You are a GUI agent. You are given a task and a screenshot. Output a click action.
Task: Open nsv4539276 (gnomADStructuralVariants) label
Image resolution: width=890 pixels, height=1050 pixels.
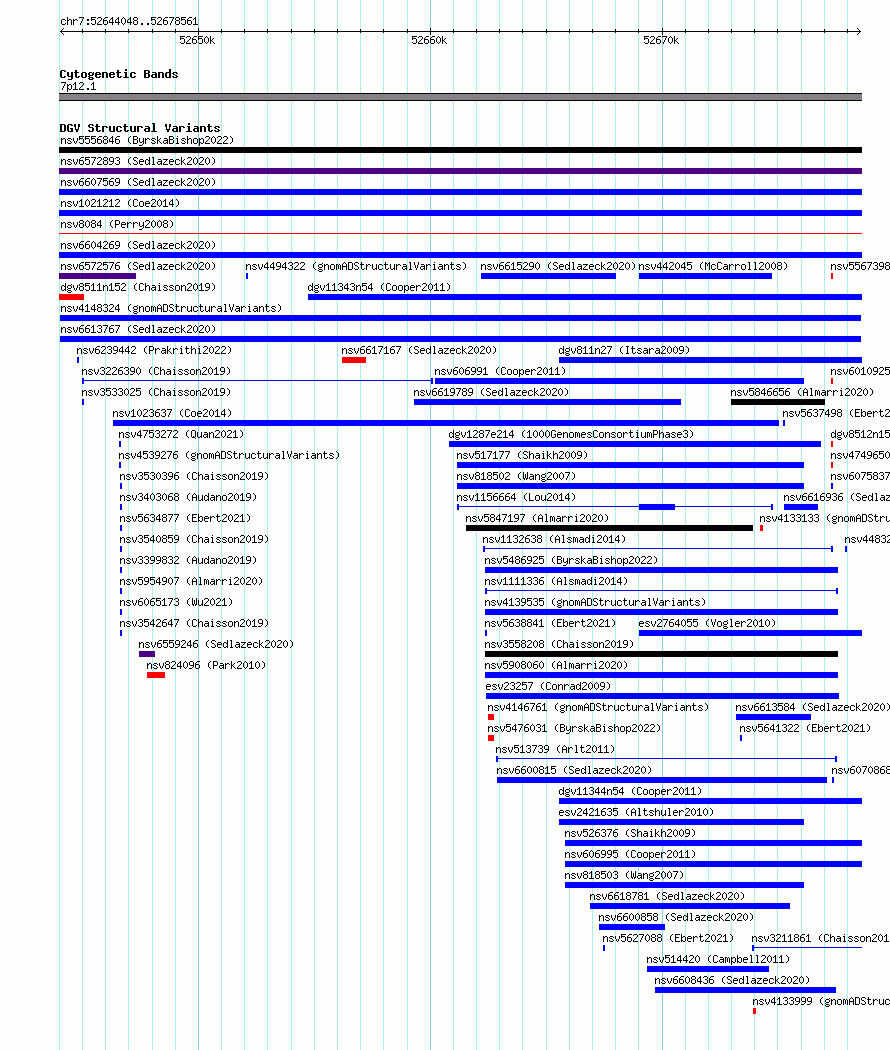229,455
